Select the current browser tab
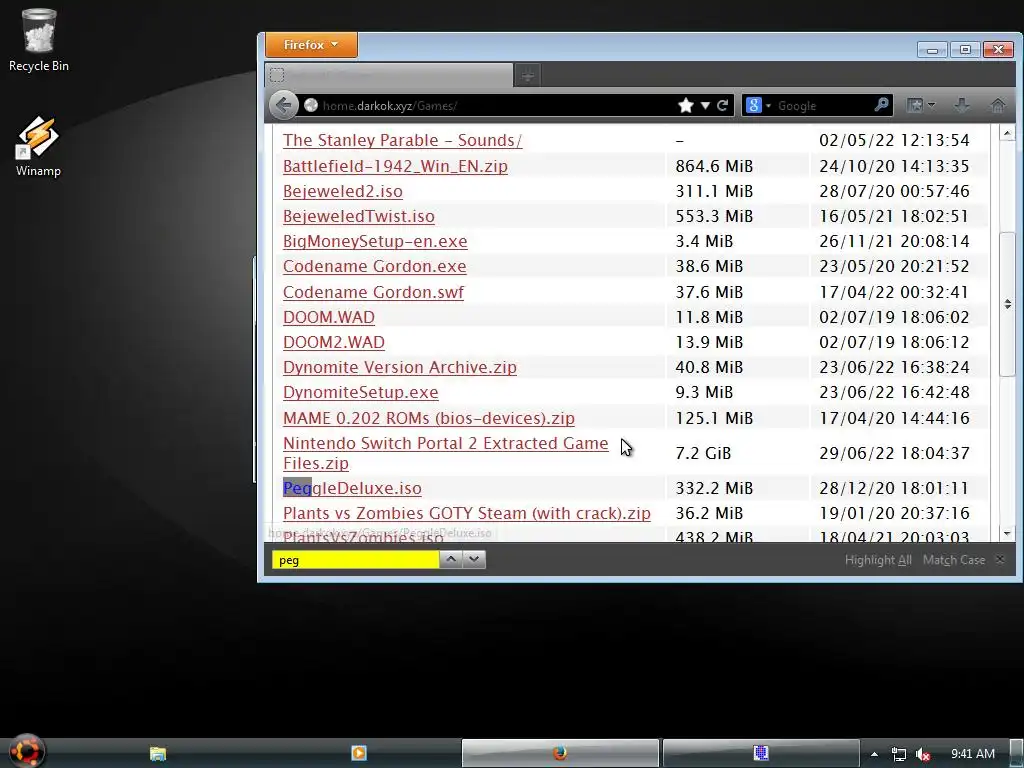The height and width of the screenshot is (768, 1024). click(389, 75)
